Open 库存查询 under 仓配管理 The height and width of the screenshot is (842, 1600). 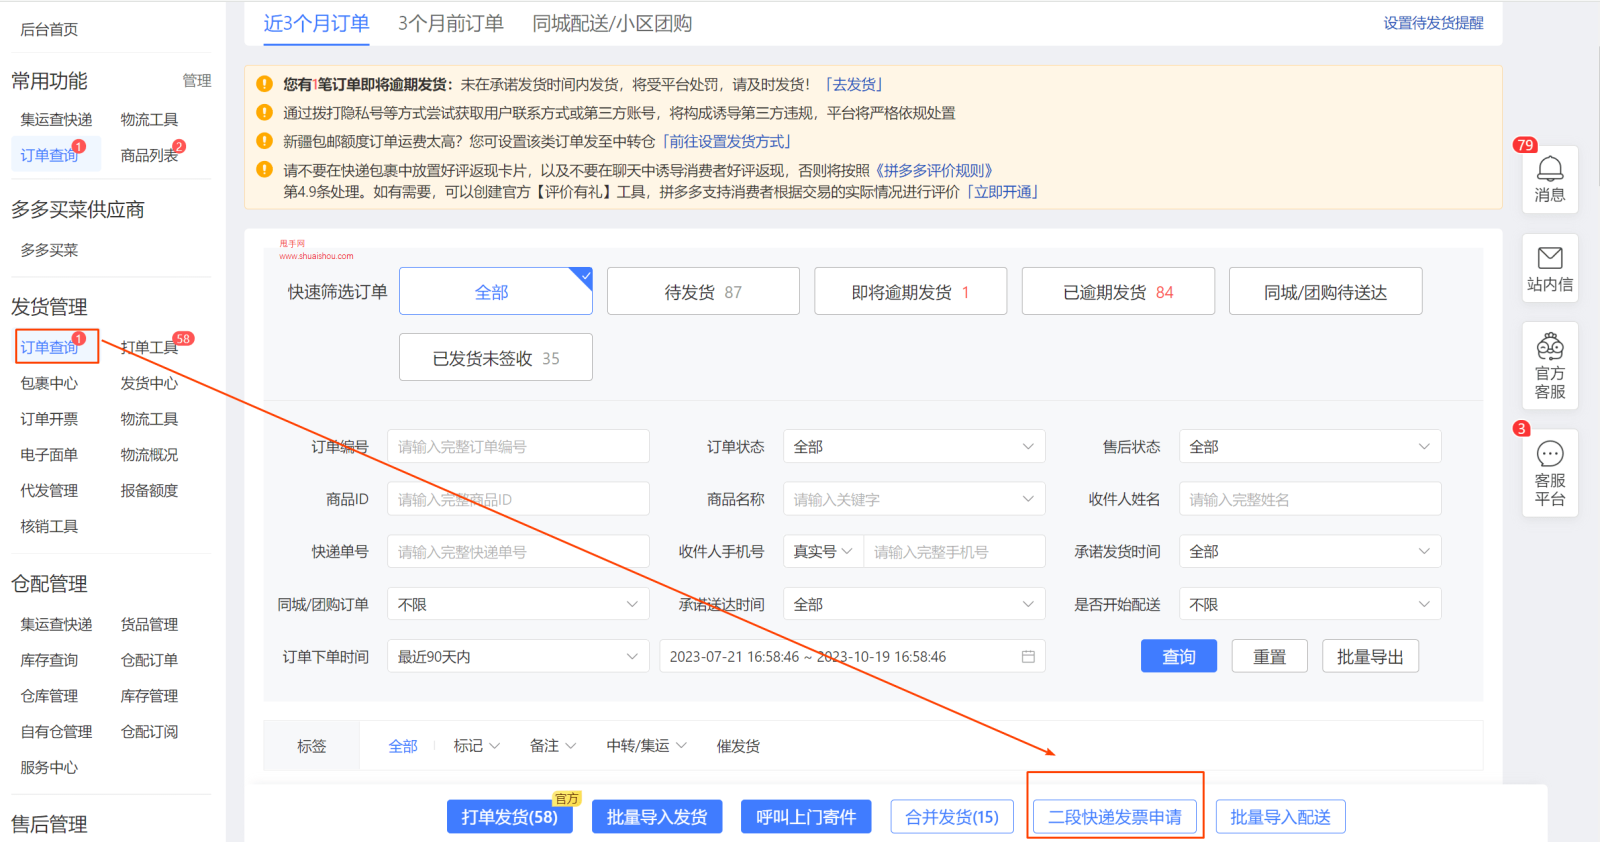49,660
